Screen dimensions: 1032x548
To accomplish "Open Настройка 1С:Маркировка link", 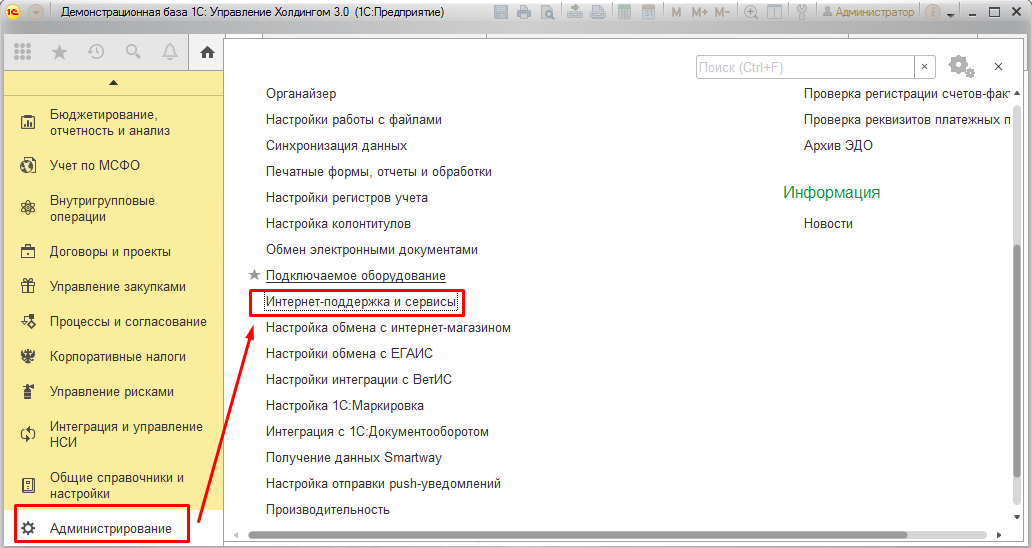I will click(345, 405).
